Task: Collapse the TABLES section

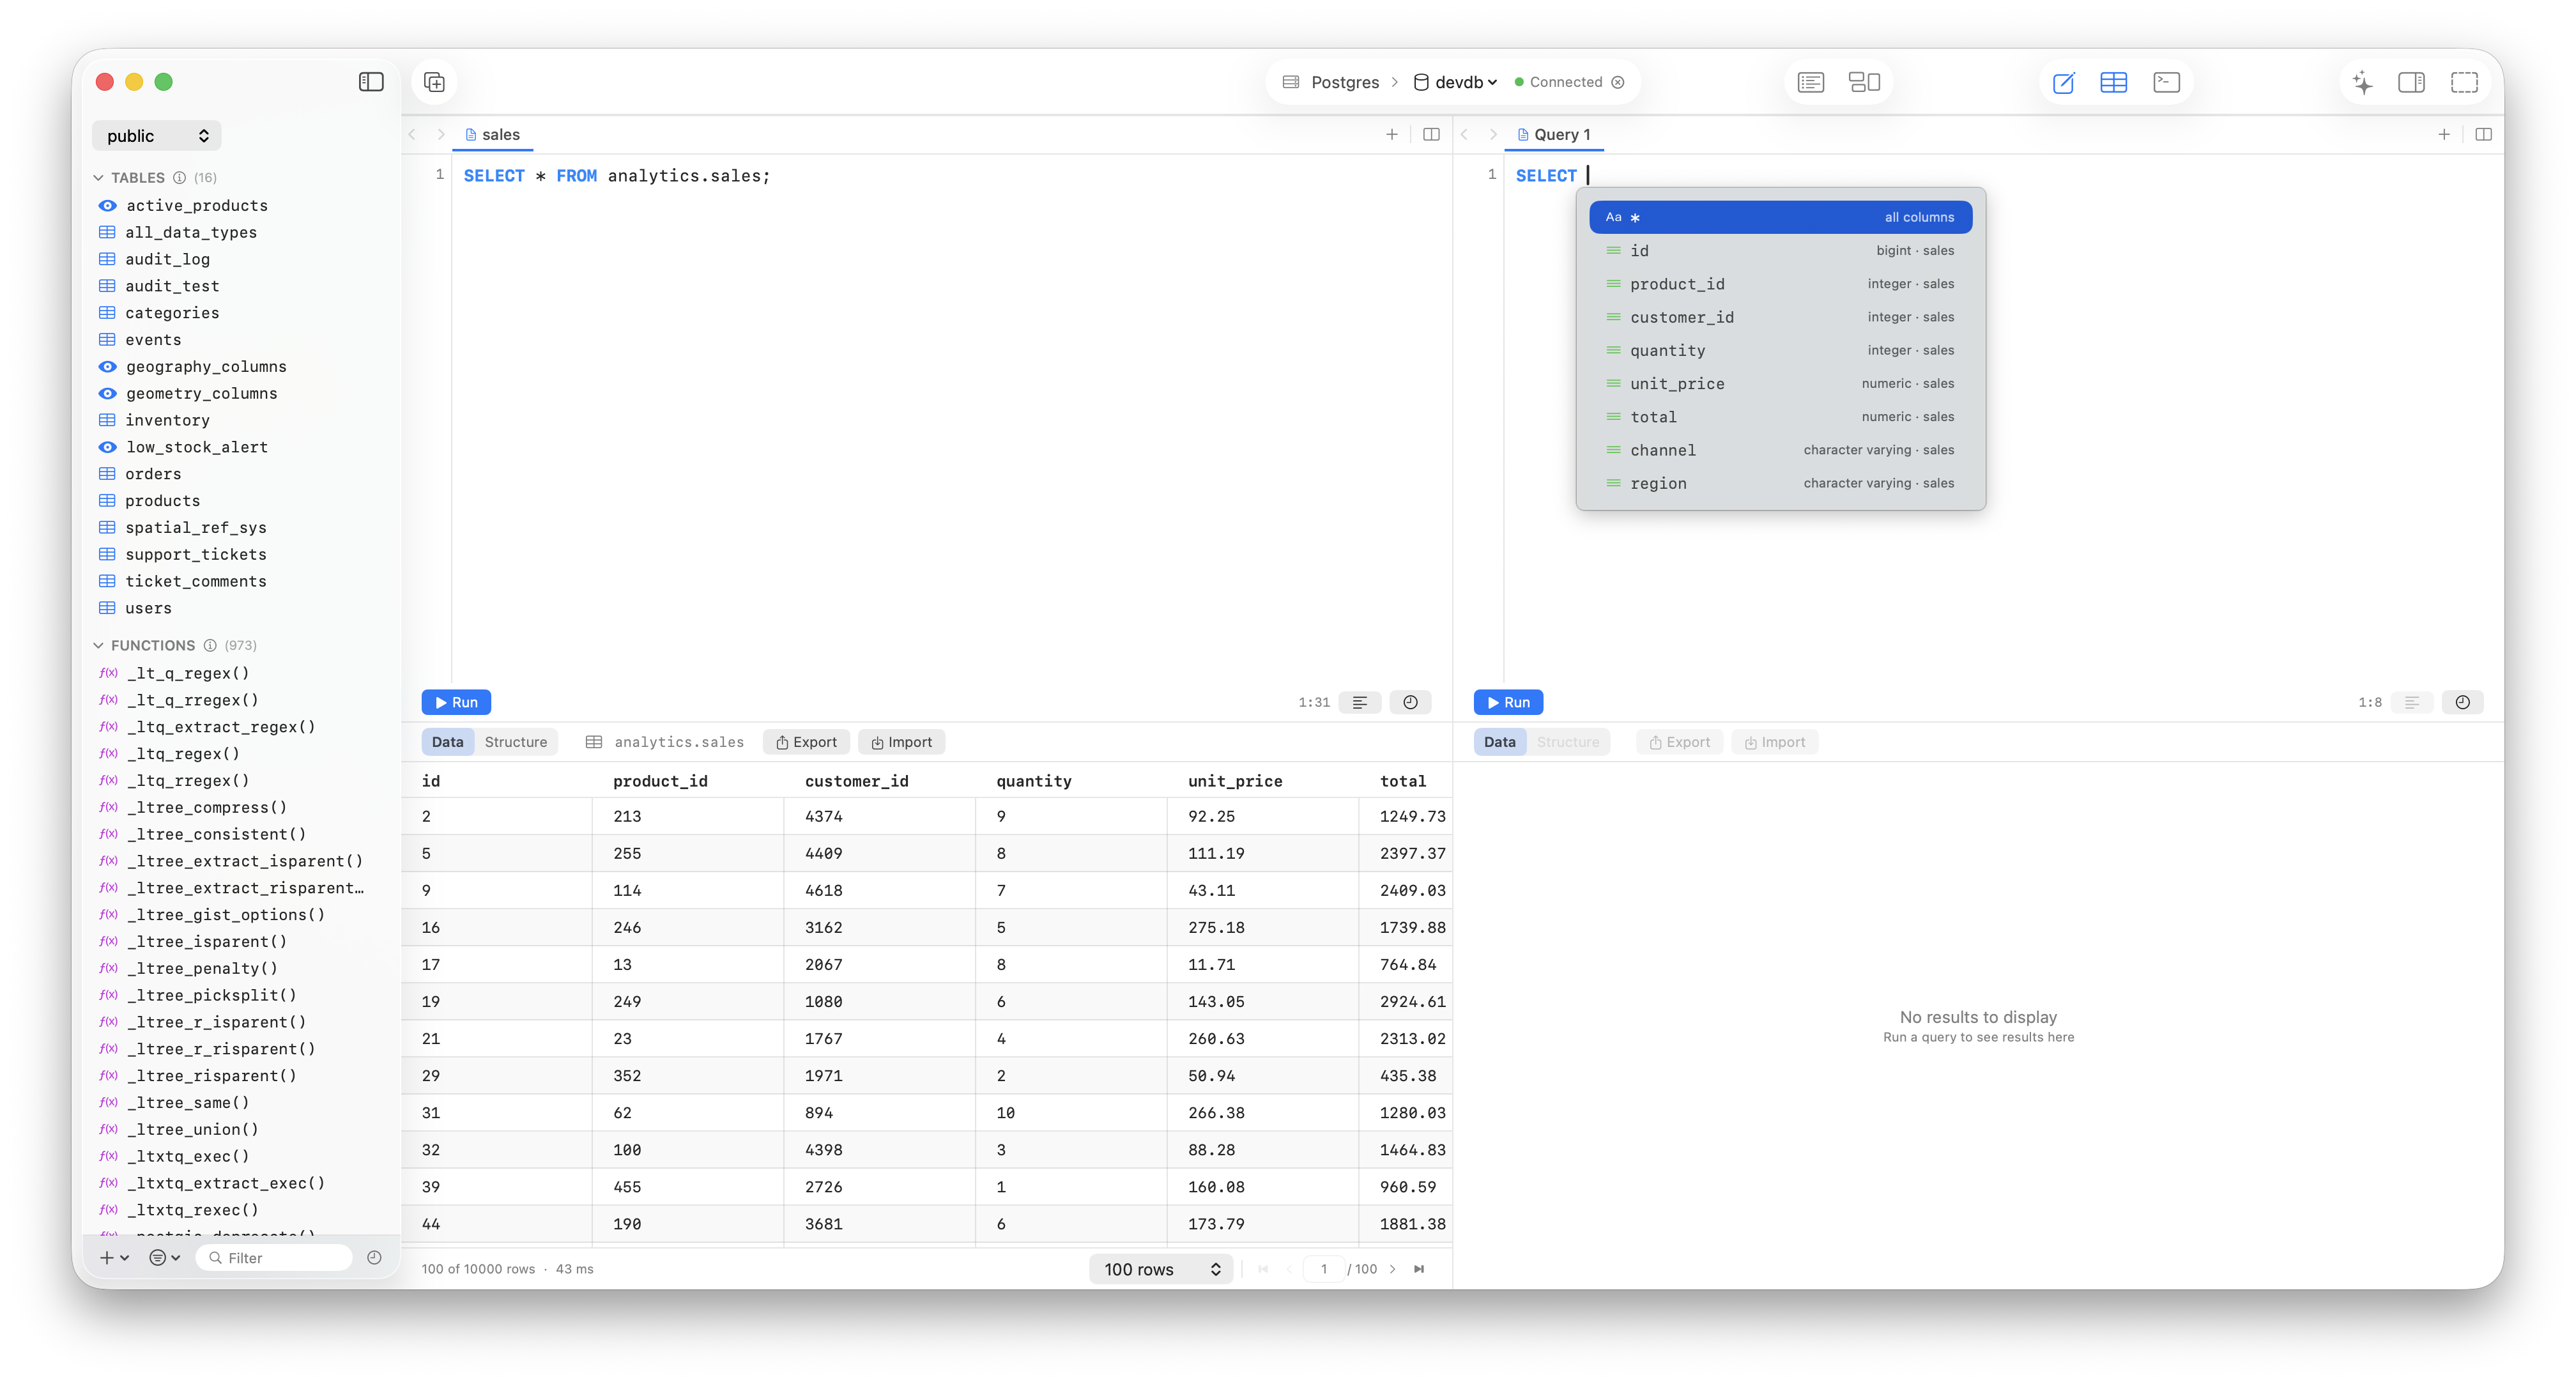Action: coord(98,178)
